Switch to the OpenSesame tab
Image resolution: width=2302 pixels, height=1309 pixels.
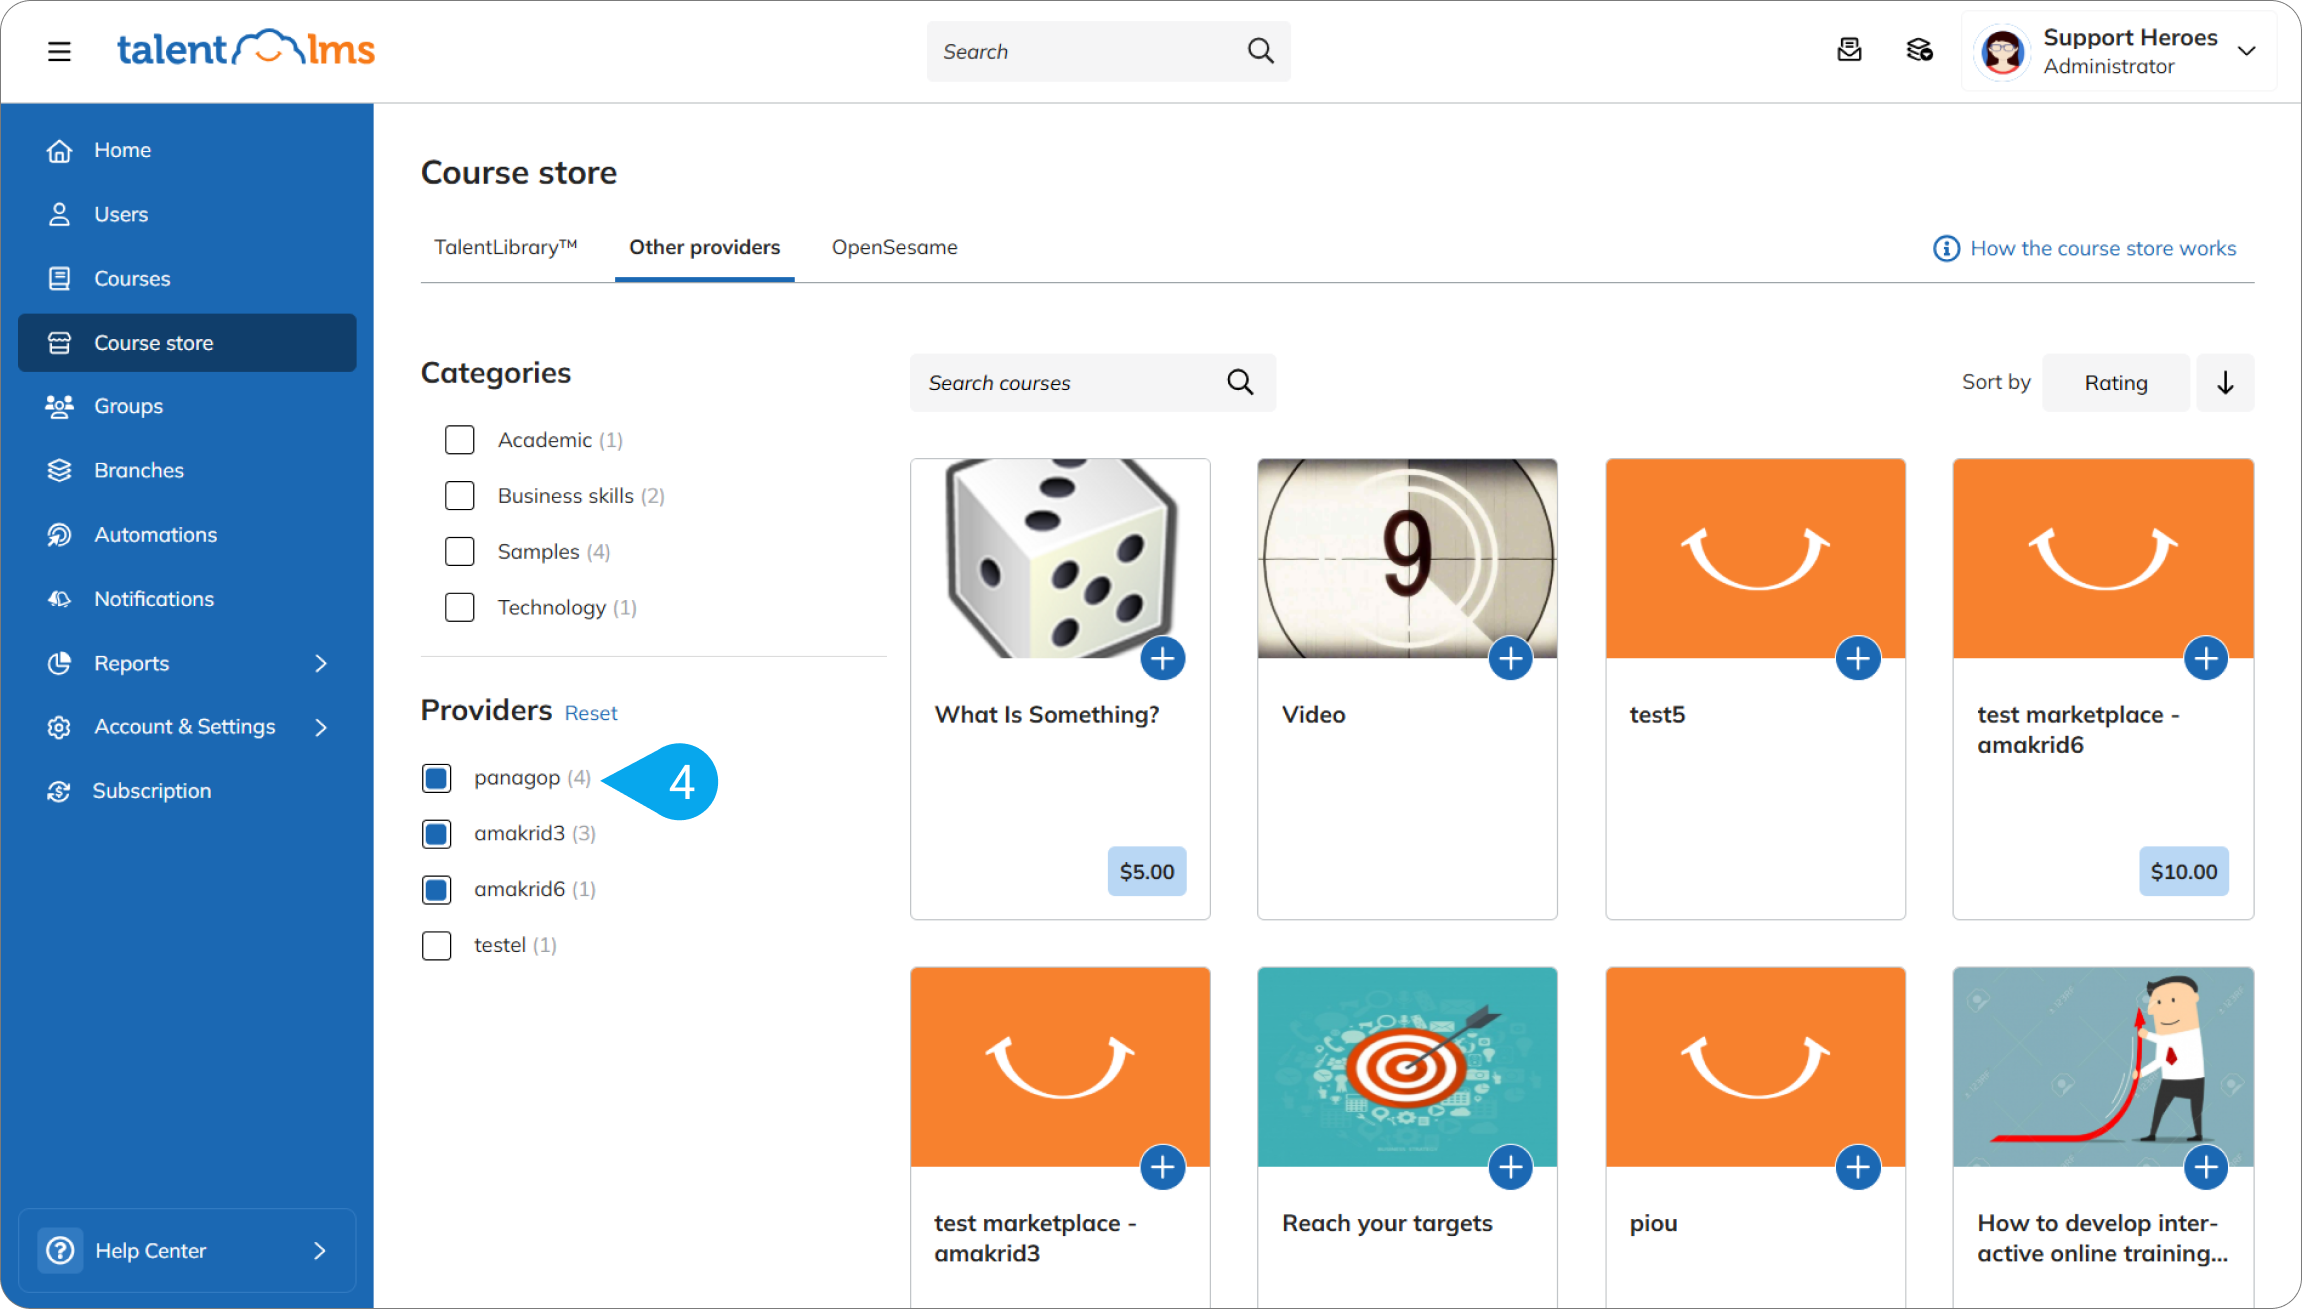coord(894,247)
